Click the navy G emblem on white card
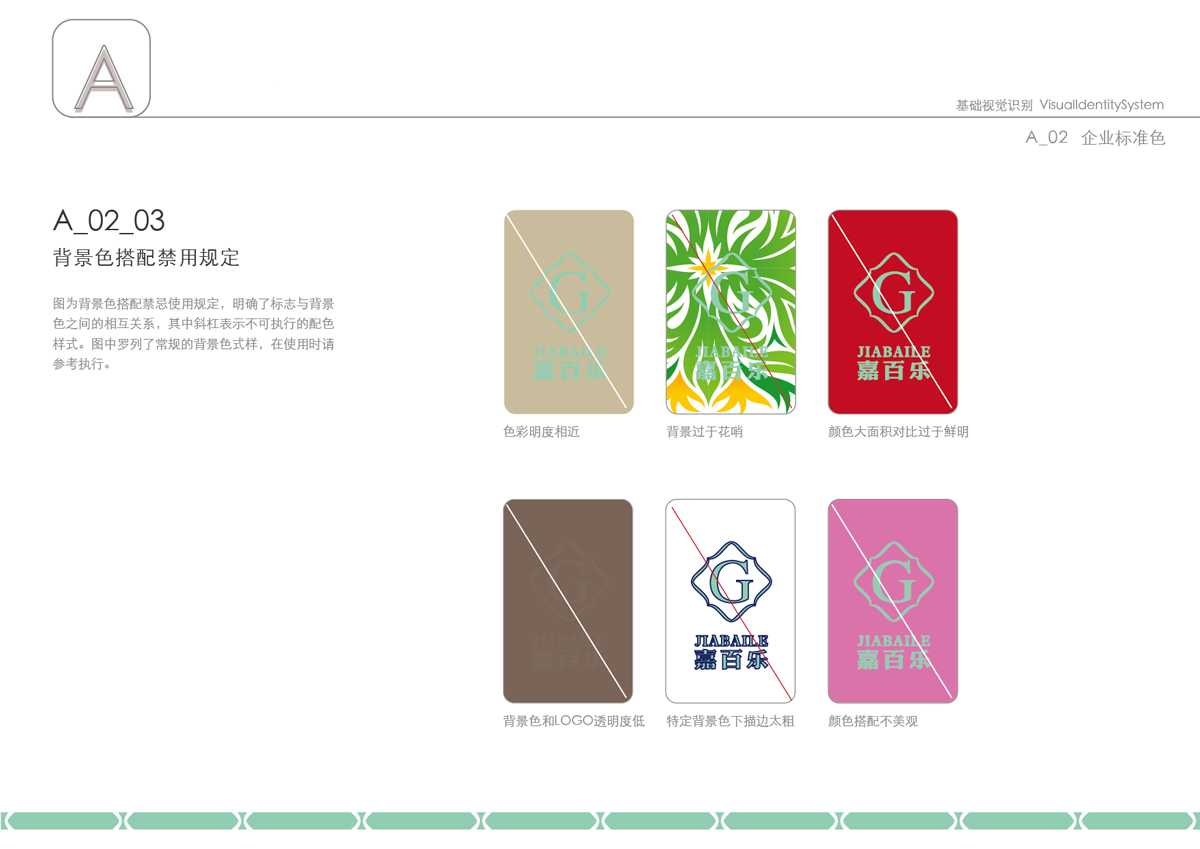The height and width of the screenshot is (849, 1200). click(x=731, y=585)
